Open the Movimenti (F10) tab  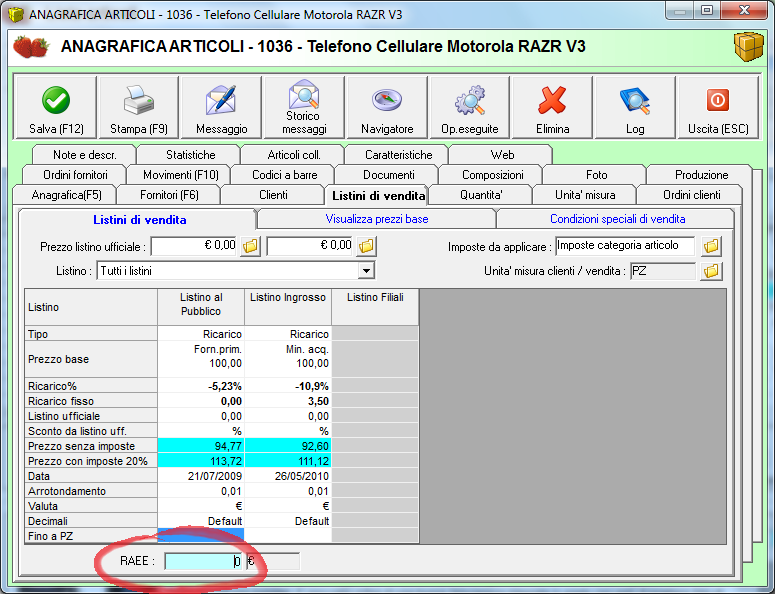180,175
